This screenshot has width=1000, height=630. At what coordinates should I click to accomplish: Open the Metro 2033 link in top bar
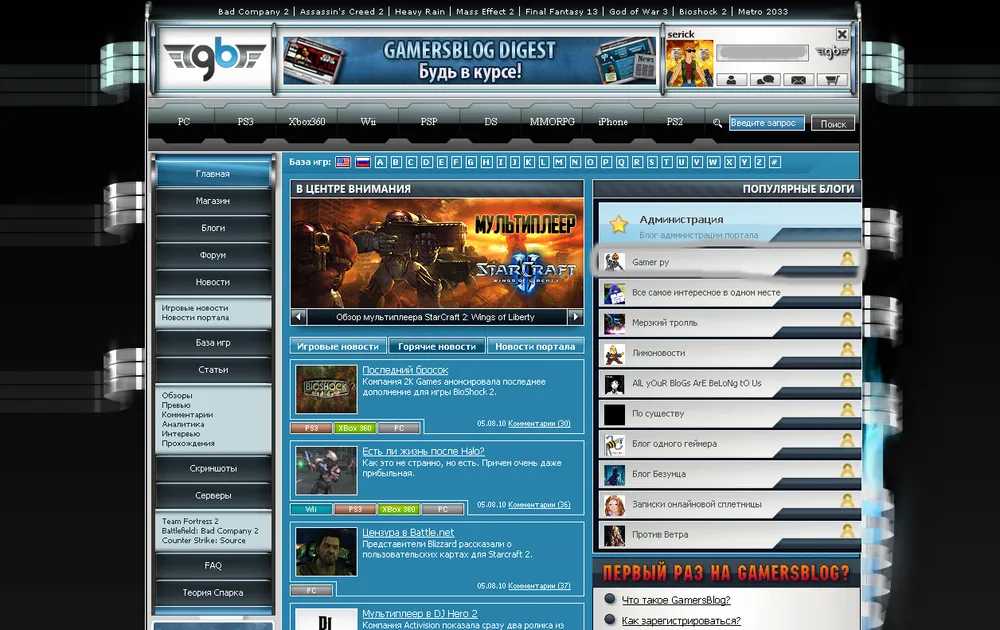point(763,11)
